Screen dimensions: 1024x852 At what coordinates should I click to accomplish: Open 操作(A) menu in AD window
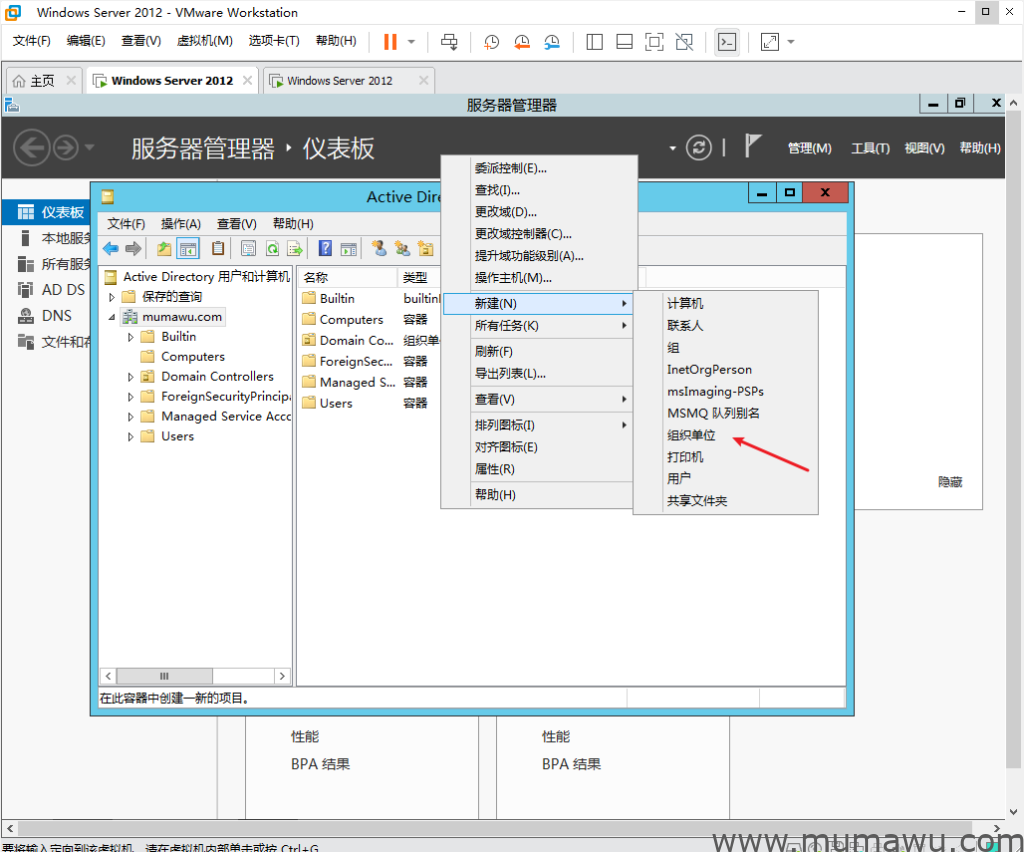(181, 224)
